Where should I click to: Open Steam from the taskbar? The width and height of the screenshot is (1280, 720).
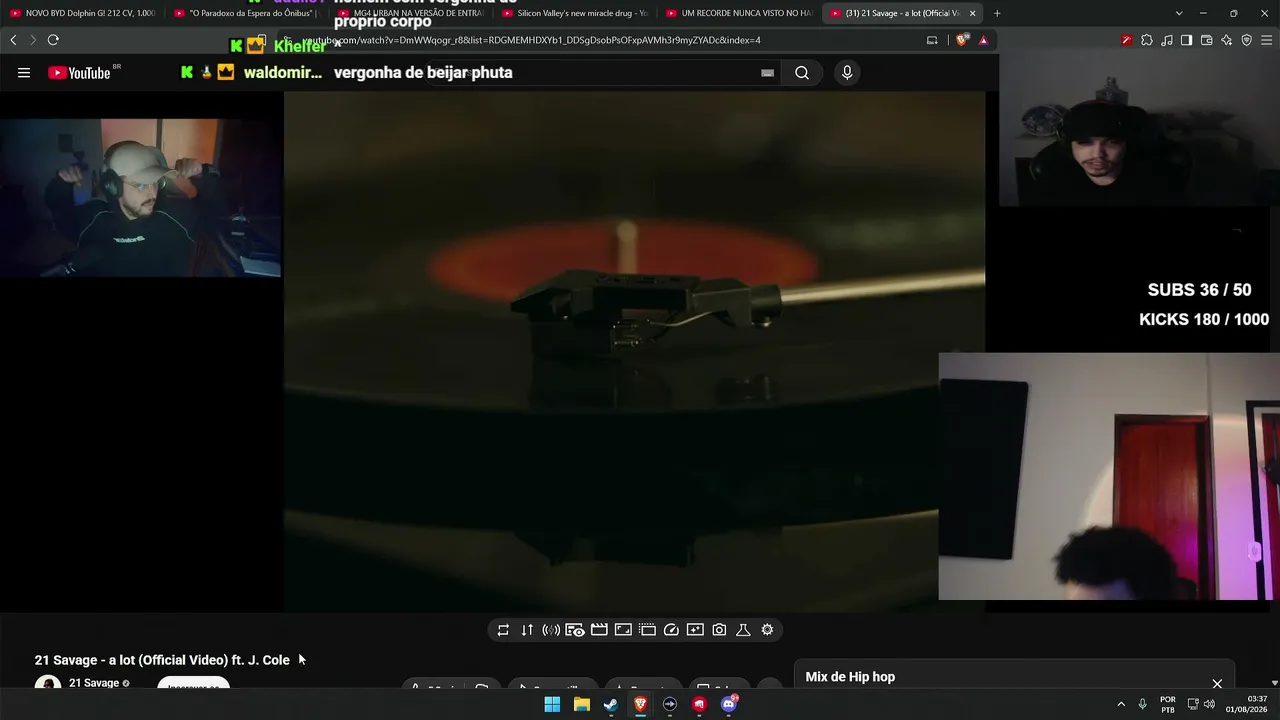[x=611, y=704]
